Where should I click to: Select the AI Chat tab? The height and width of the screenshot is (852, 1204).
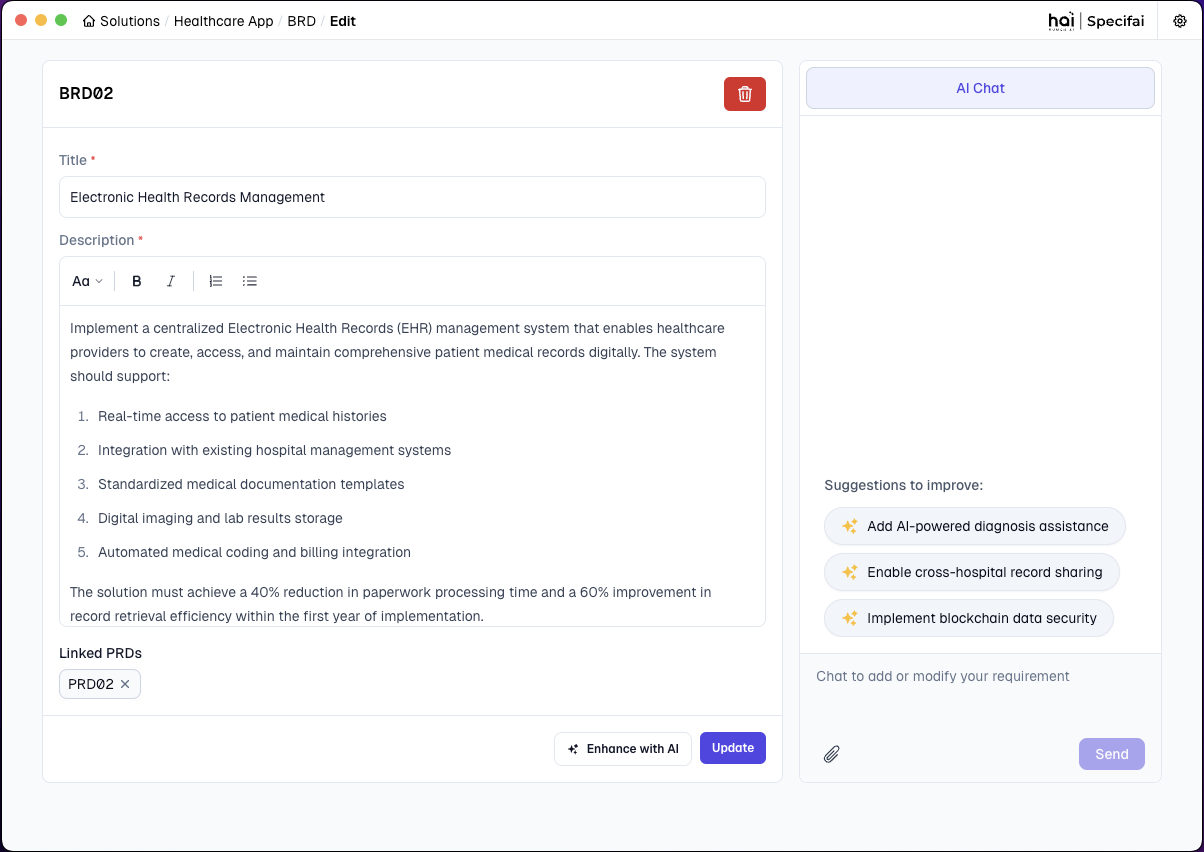[980, 88]
